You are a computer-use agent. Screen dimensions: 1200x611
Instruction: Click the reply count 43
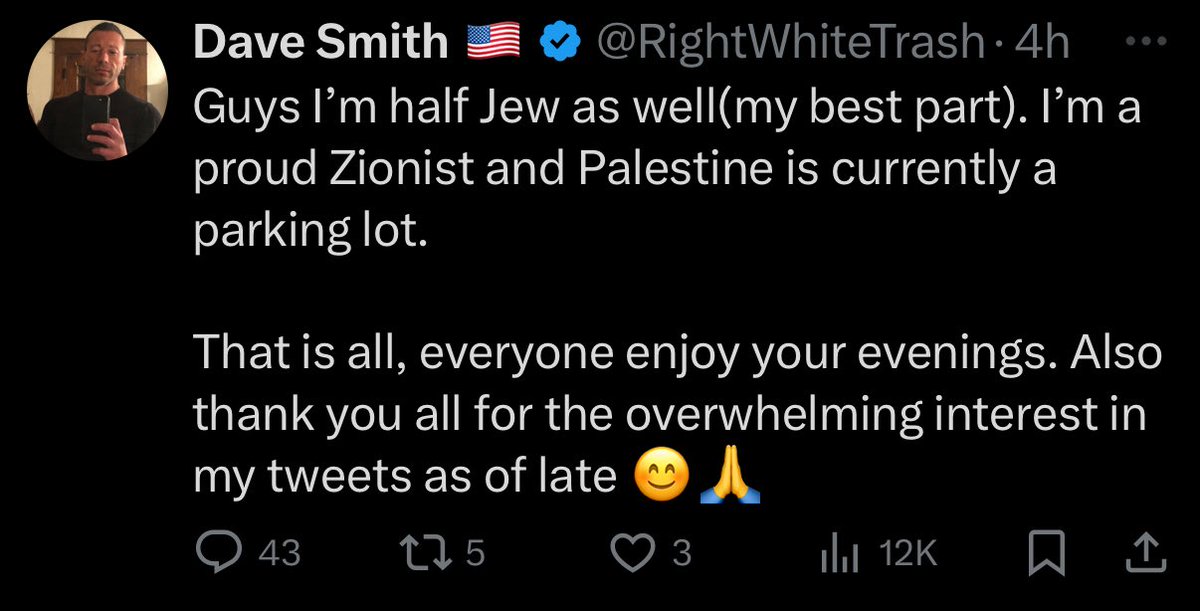[x=278, y=554]
